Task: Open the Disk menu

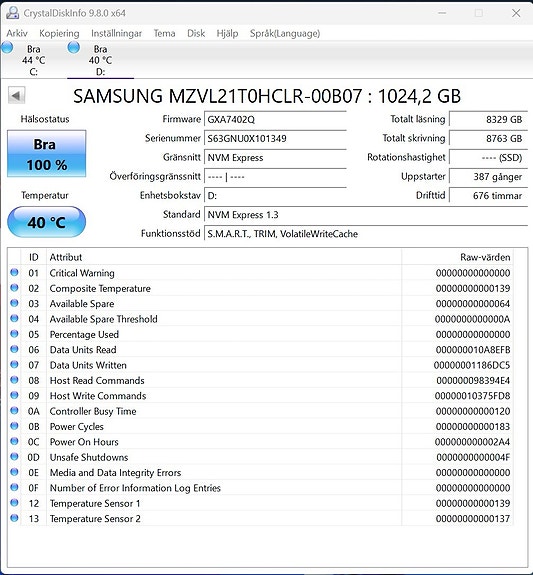Action: (196, 33)
